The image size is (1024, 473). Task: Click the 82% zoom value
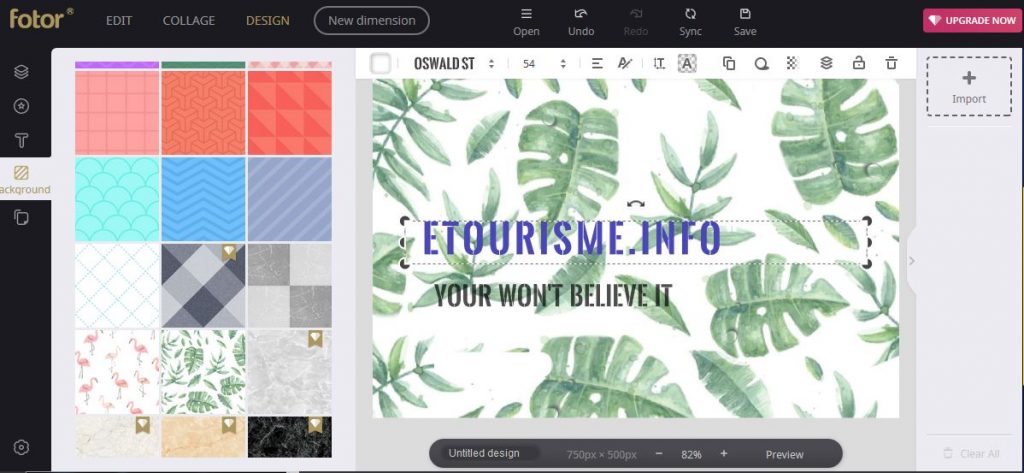pos(691,454)
